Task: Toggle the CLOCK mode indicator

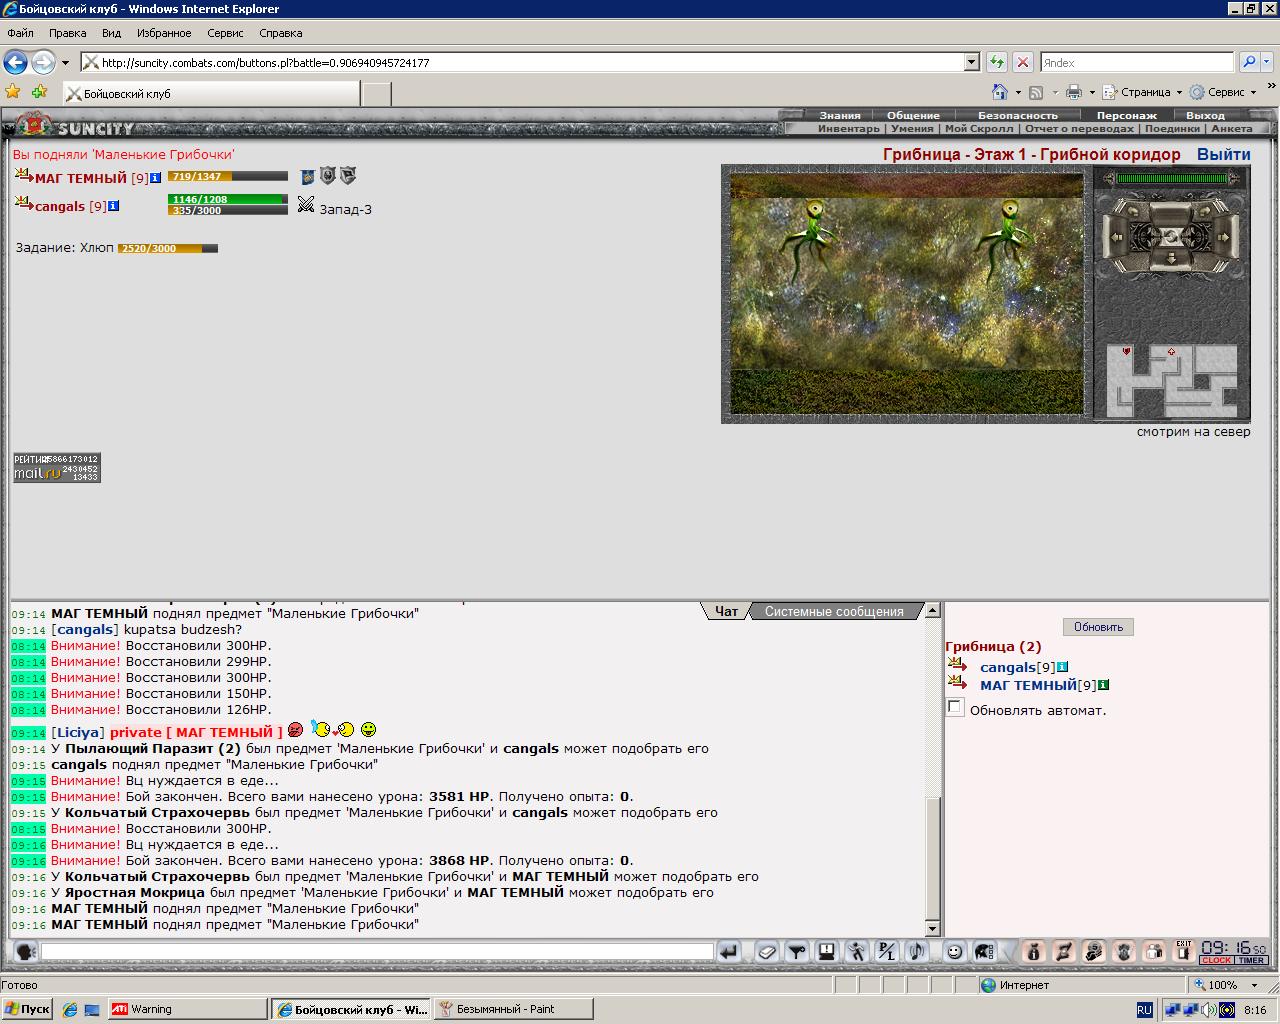Action: pos(1216,960)
